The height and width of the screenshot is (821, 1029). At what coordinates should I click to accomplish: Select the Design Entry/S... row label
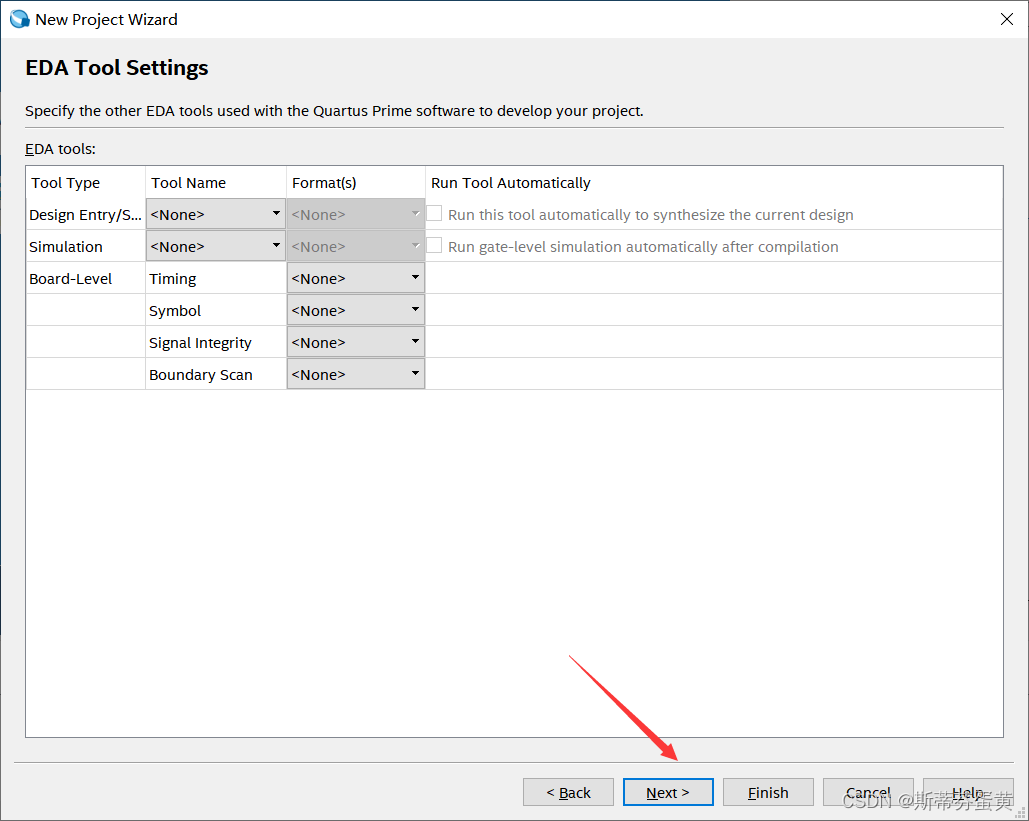coord(85,215)
